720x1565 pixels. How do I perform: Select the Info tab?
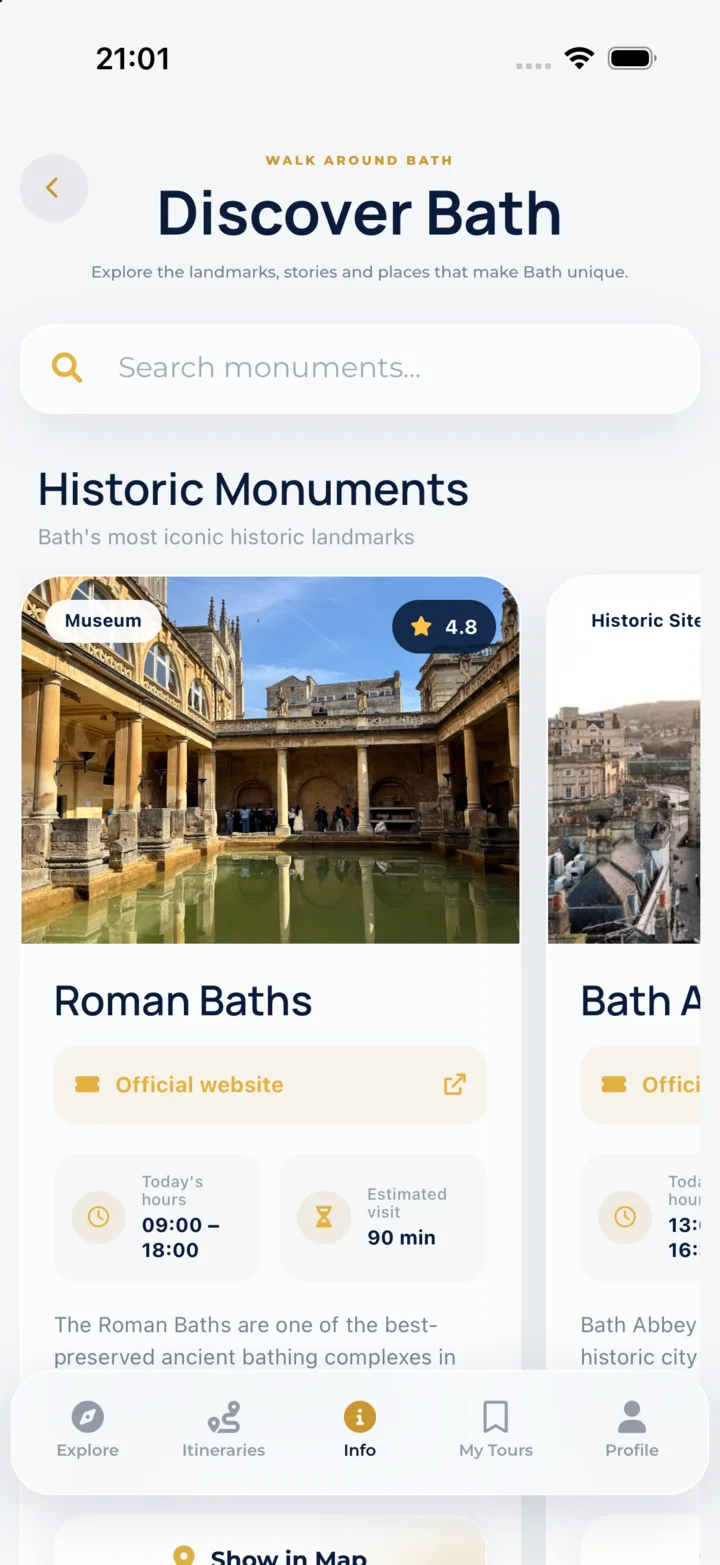click(360, 1431)
